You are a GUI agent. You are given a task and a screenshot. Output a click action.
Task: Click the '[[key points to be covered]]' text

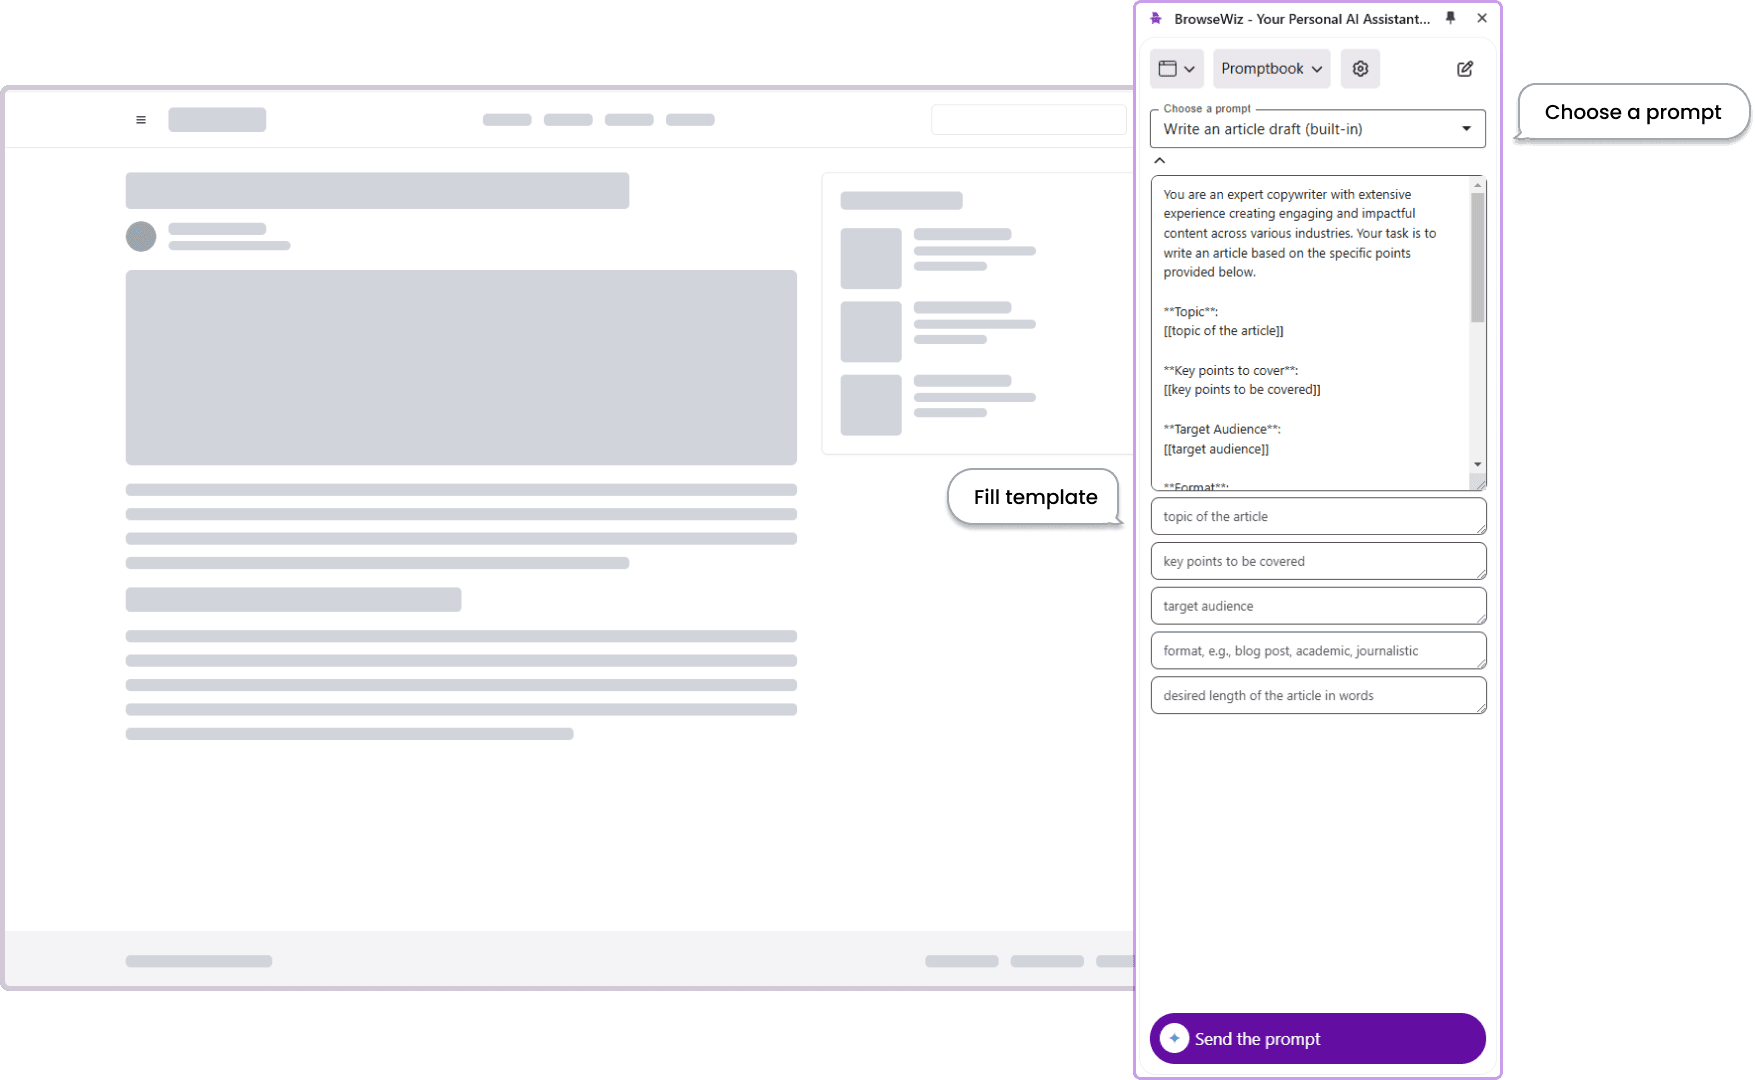coord(1242,390)
